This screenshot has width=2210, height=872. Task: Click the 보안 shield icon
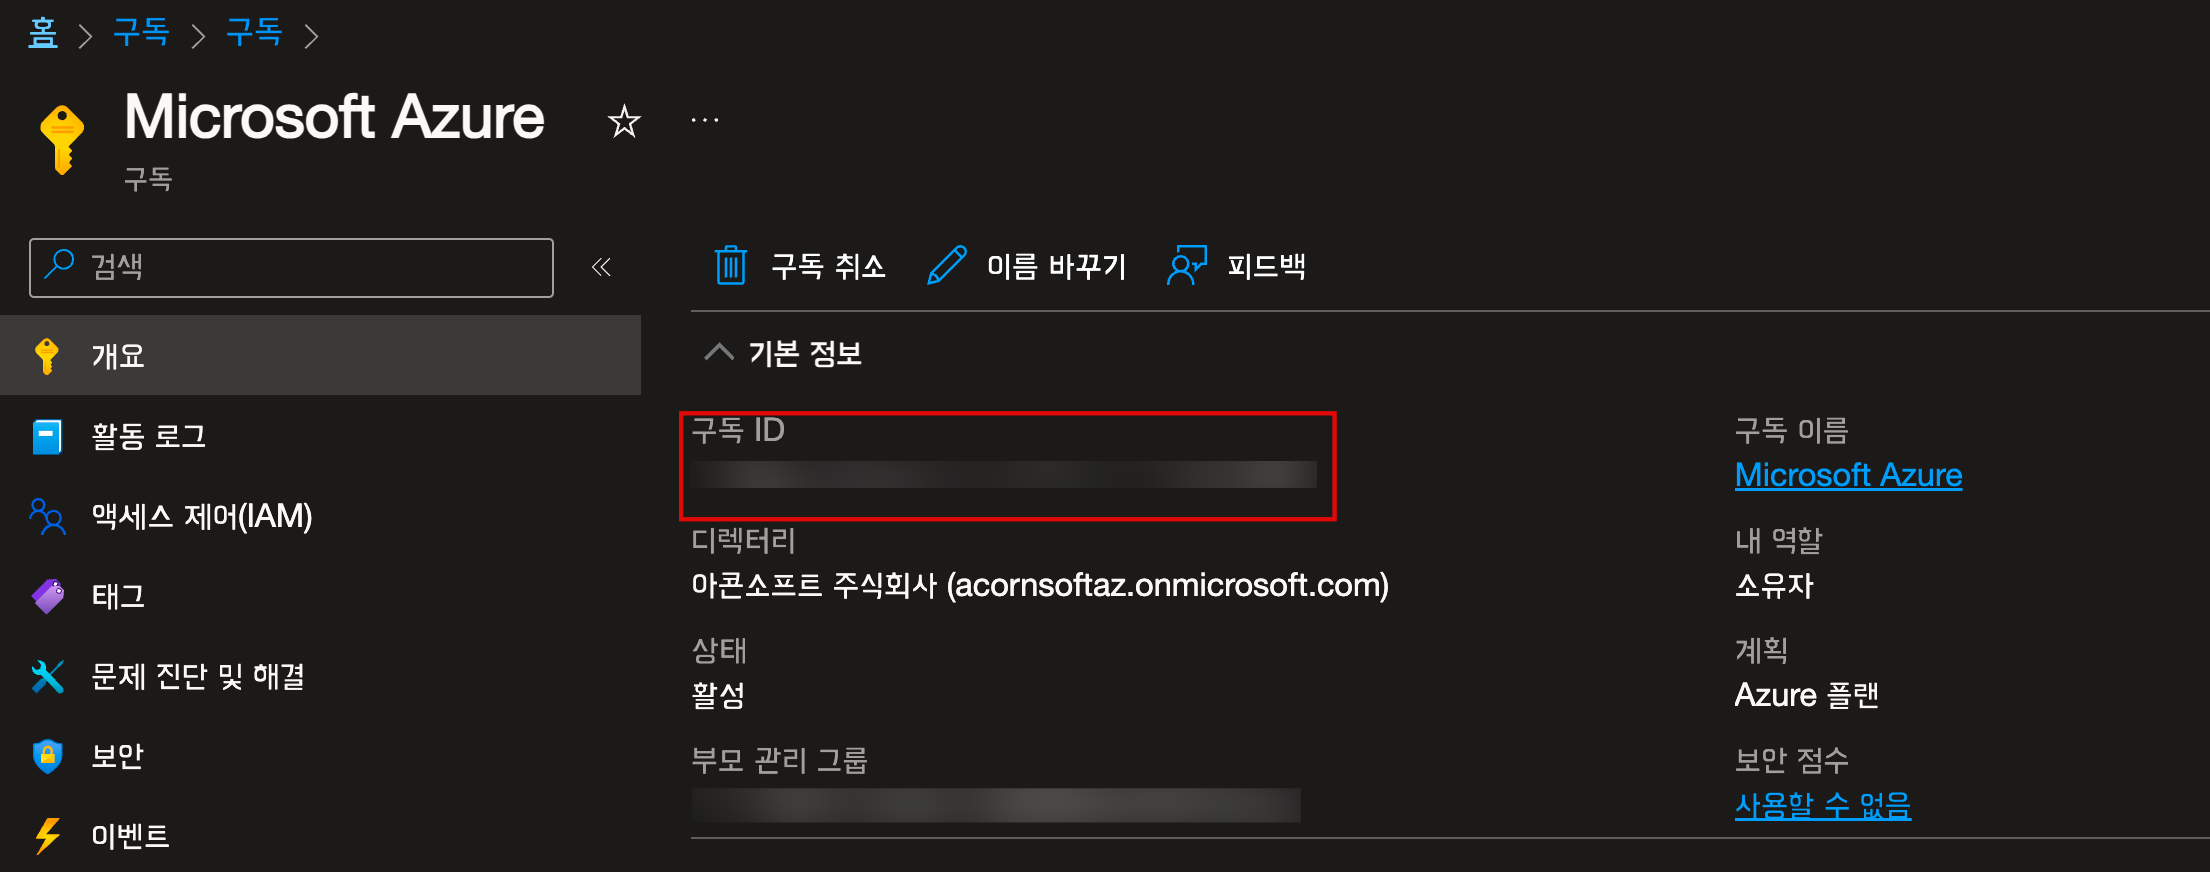[47, 757]
